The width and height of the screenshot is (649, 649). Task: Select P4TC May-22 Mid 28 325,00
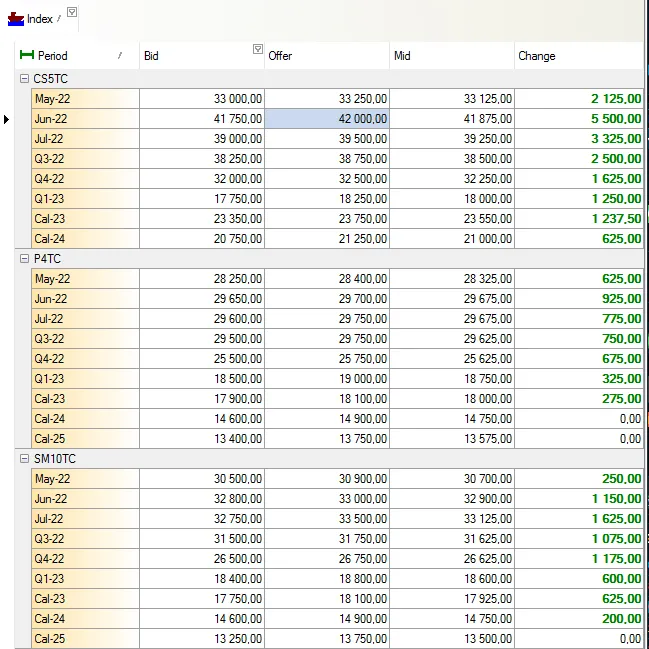[x=452, y=279]
